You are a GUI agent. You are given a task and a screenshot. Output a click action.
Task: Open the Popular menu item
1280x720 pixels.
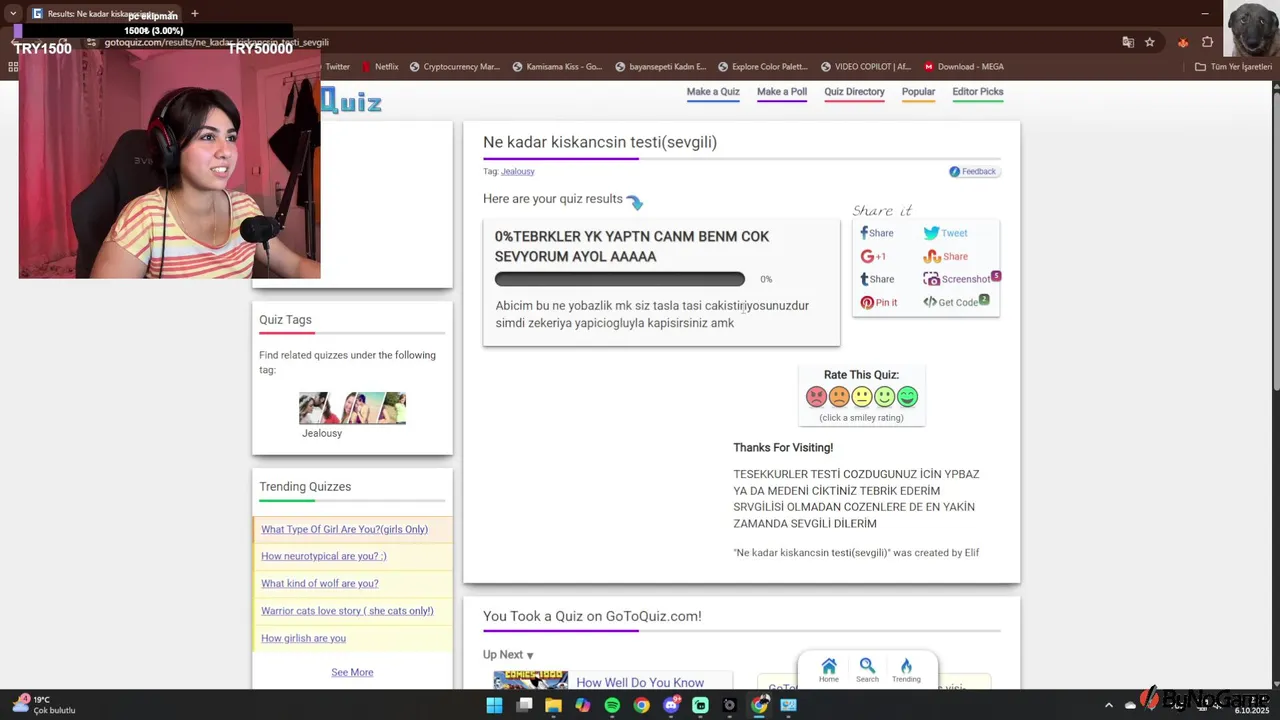tap(918, 92)
